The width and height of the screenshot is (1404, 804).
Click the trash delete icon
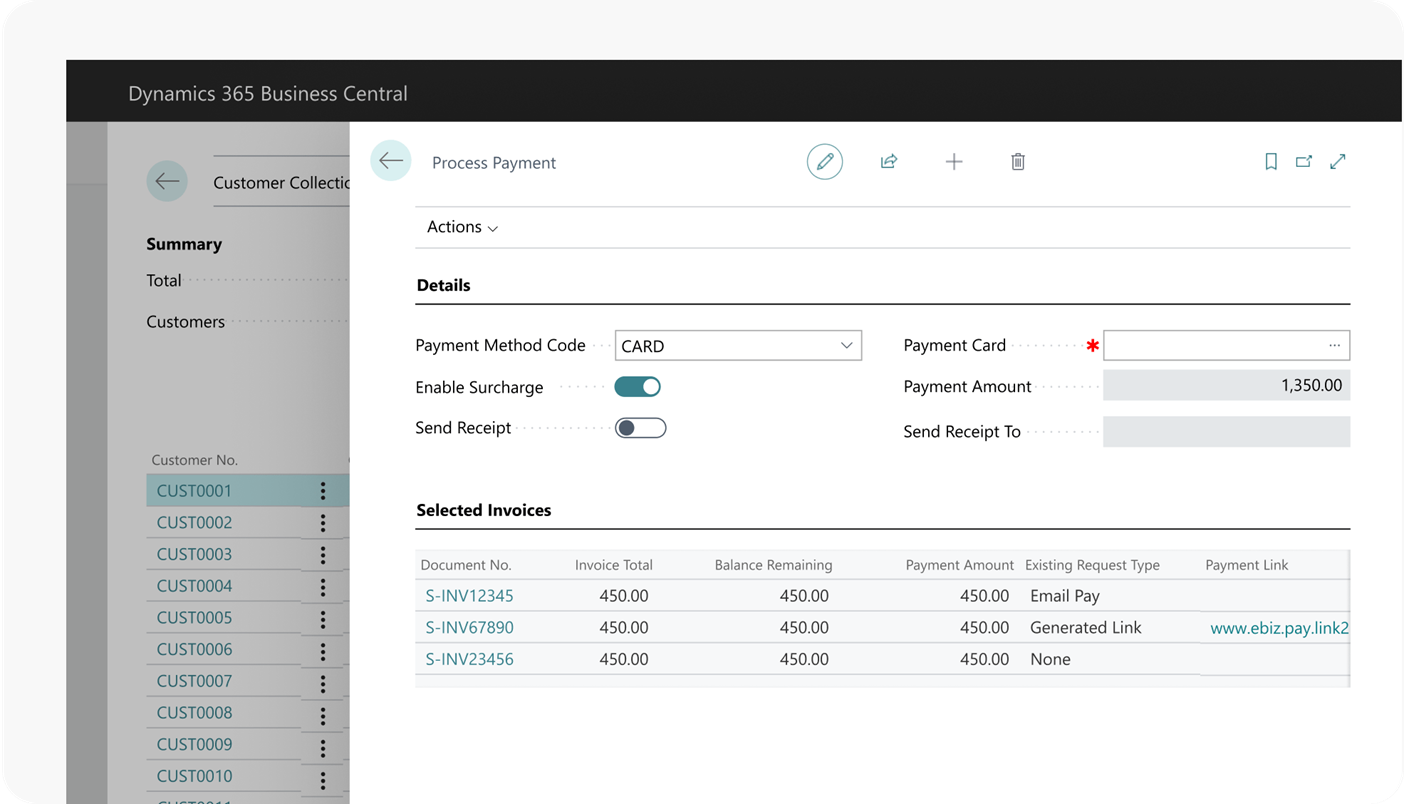(1018, 162)
